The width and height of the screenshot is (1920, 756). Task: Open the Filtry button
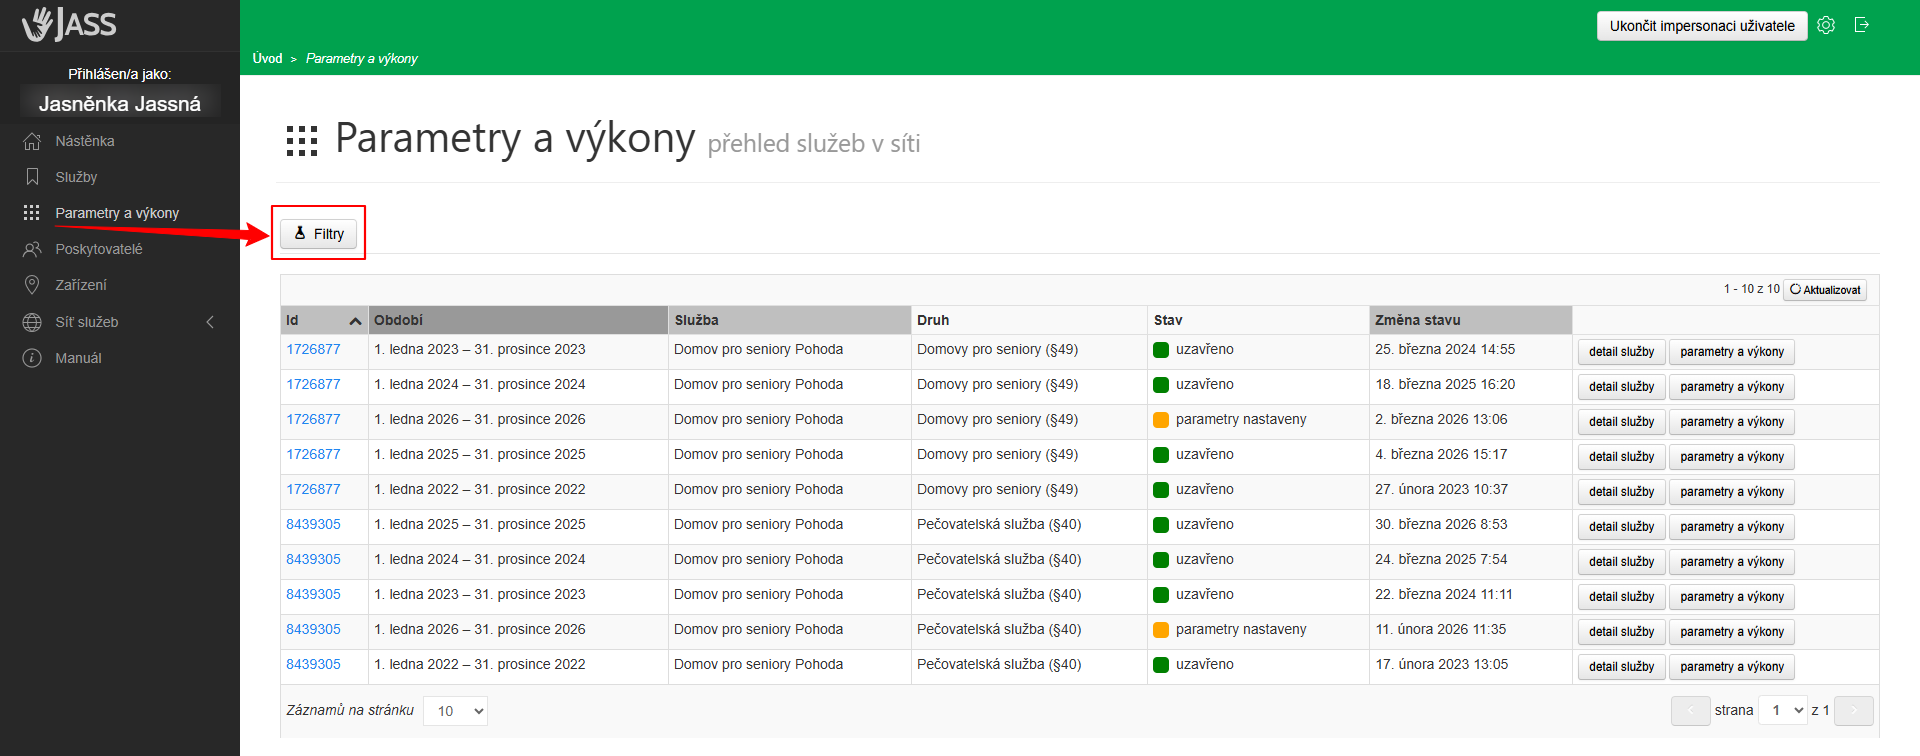319,233
